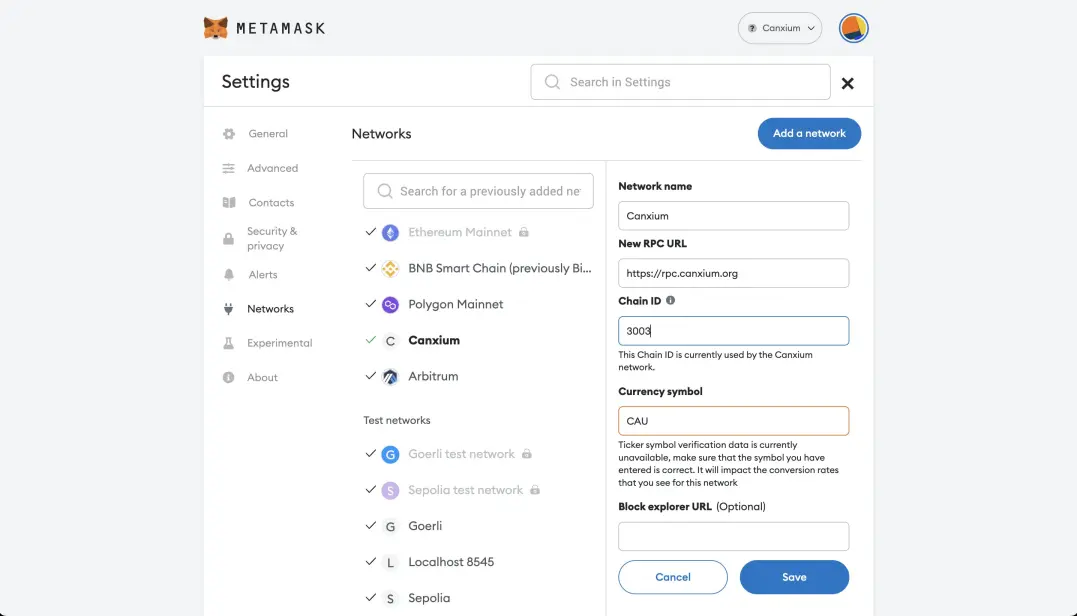Click the Arbitrum logo icon
This screenshot has width=1077, height=616.
click(x=390, y=376)
